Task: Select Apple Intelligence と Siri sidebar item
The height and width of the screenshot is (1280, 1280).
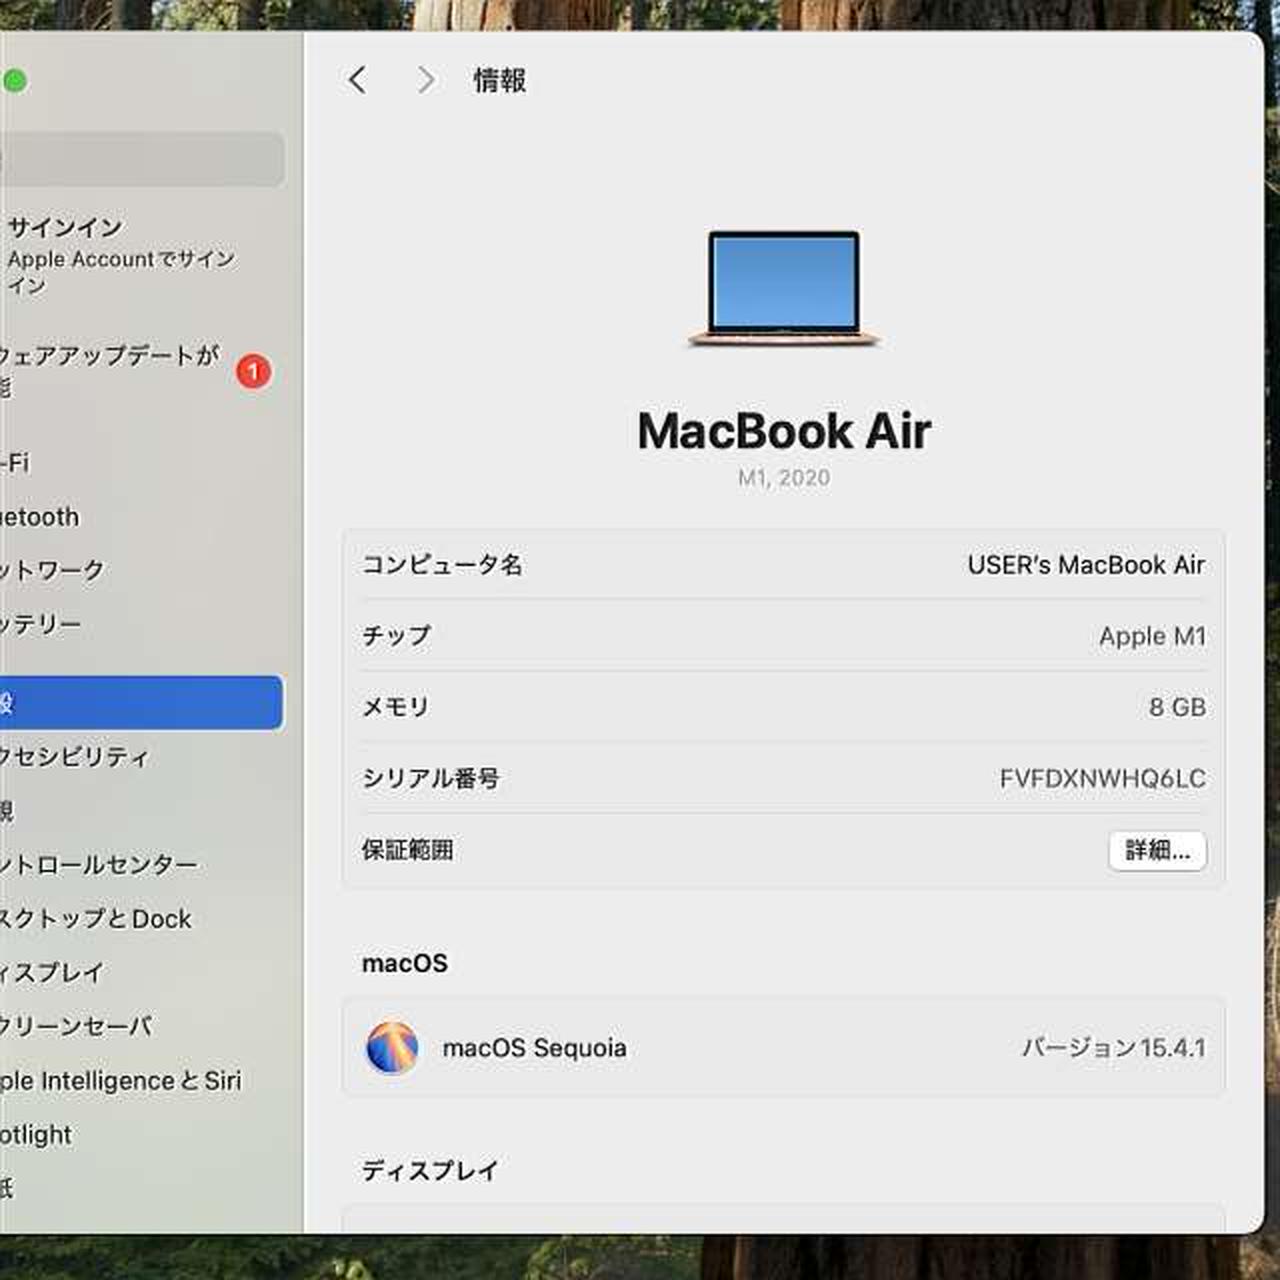Action: point(120,1081)
